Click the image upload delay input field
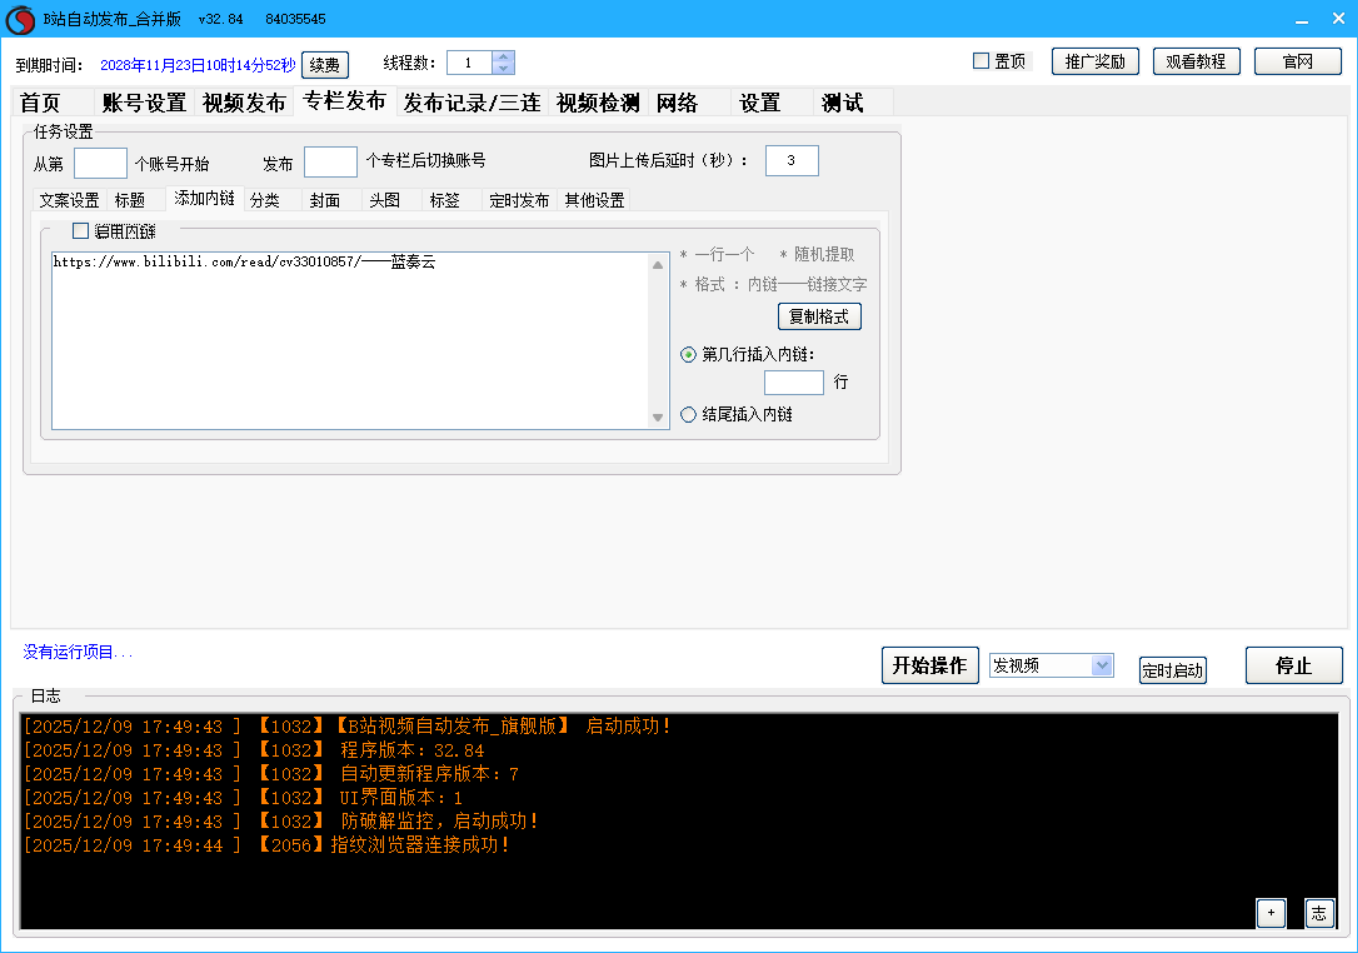This screenshot has height=953, width=1358. [x=791, y=160]
